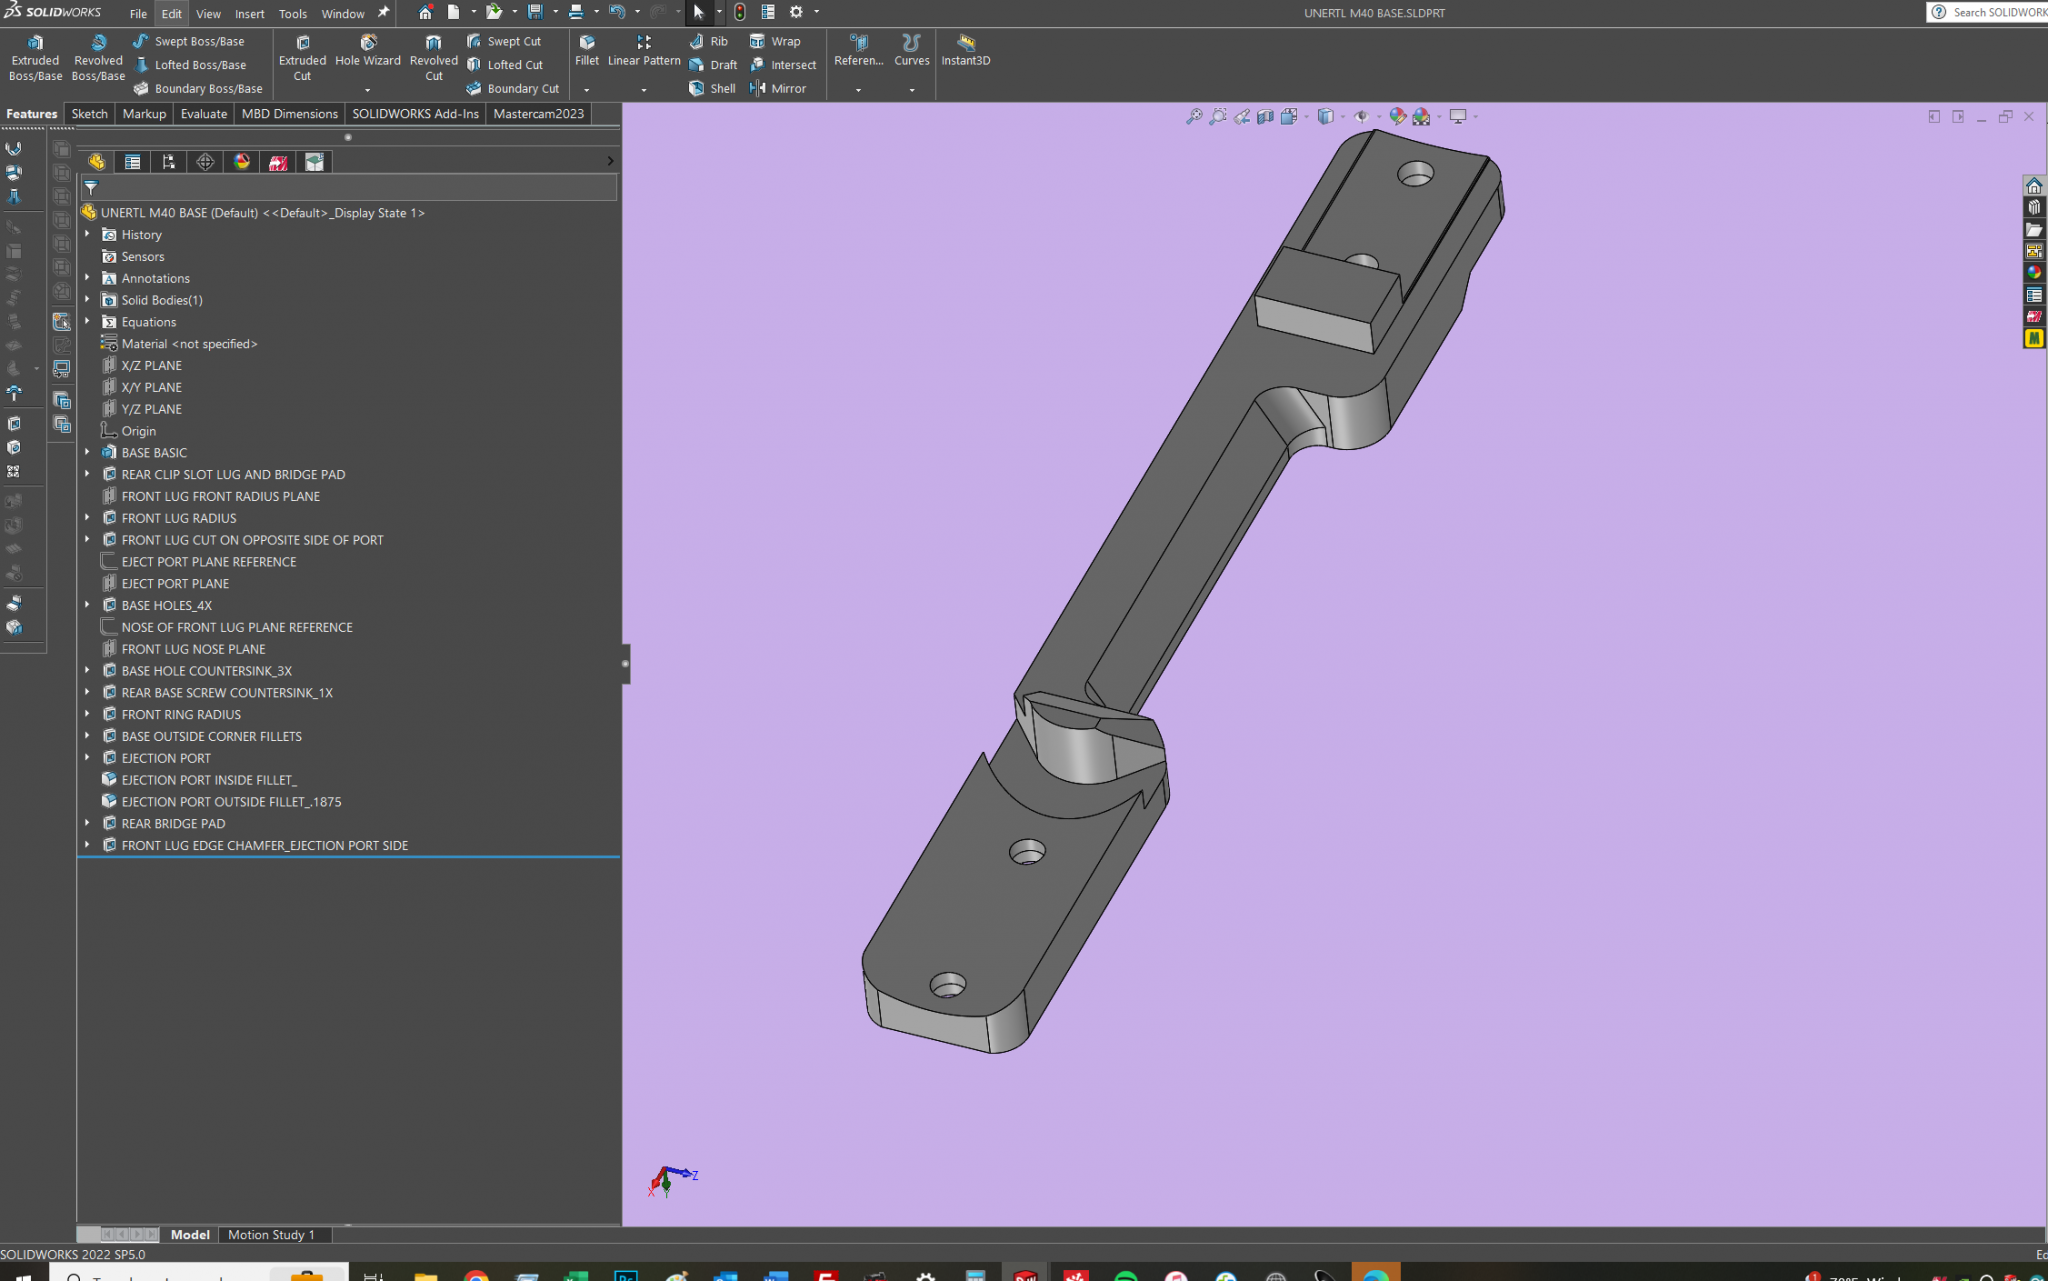Open the Tools menu

(x=292, y=13)
